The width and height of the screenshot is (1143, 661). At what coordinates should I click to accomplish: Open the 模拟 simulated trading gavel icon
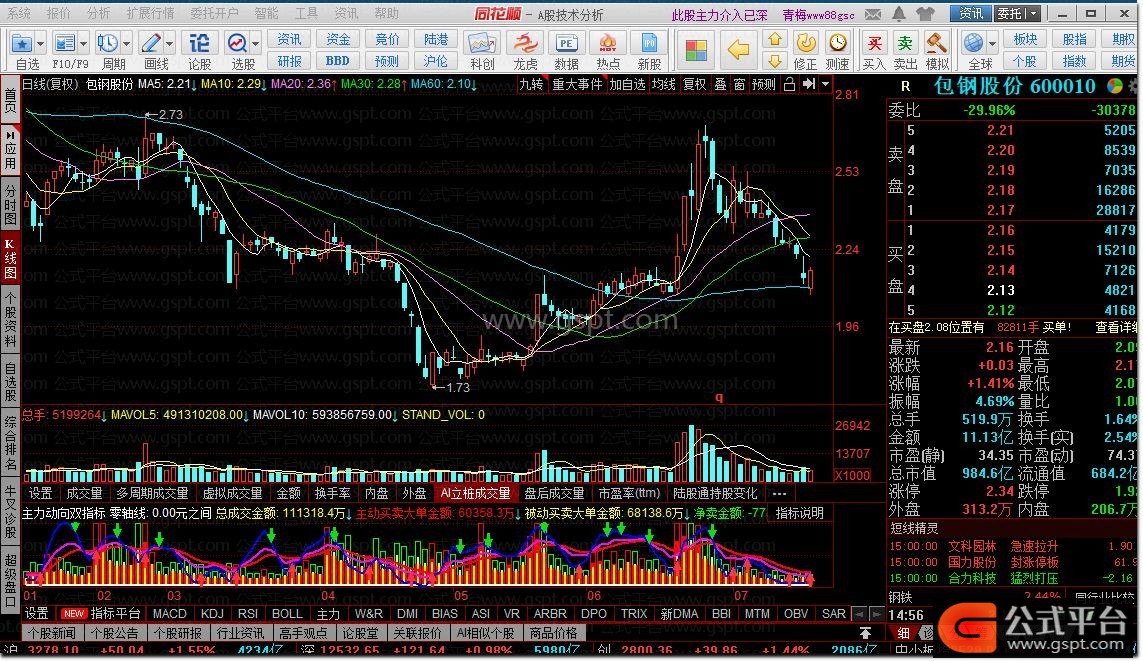pyautogui.click(x=937, y=44)
